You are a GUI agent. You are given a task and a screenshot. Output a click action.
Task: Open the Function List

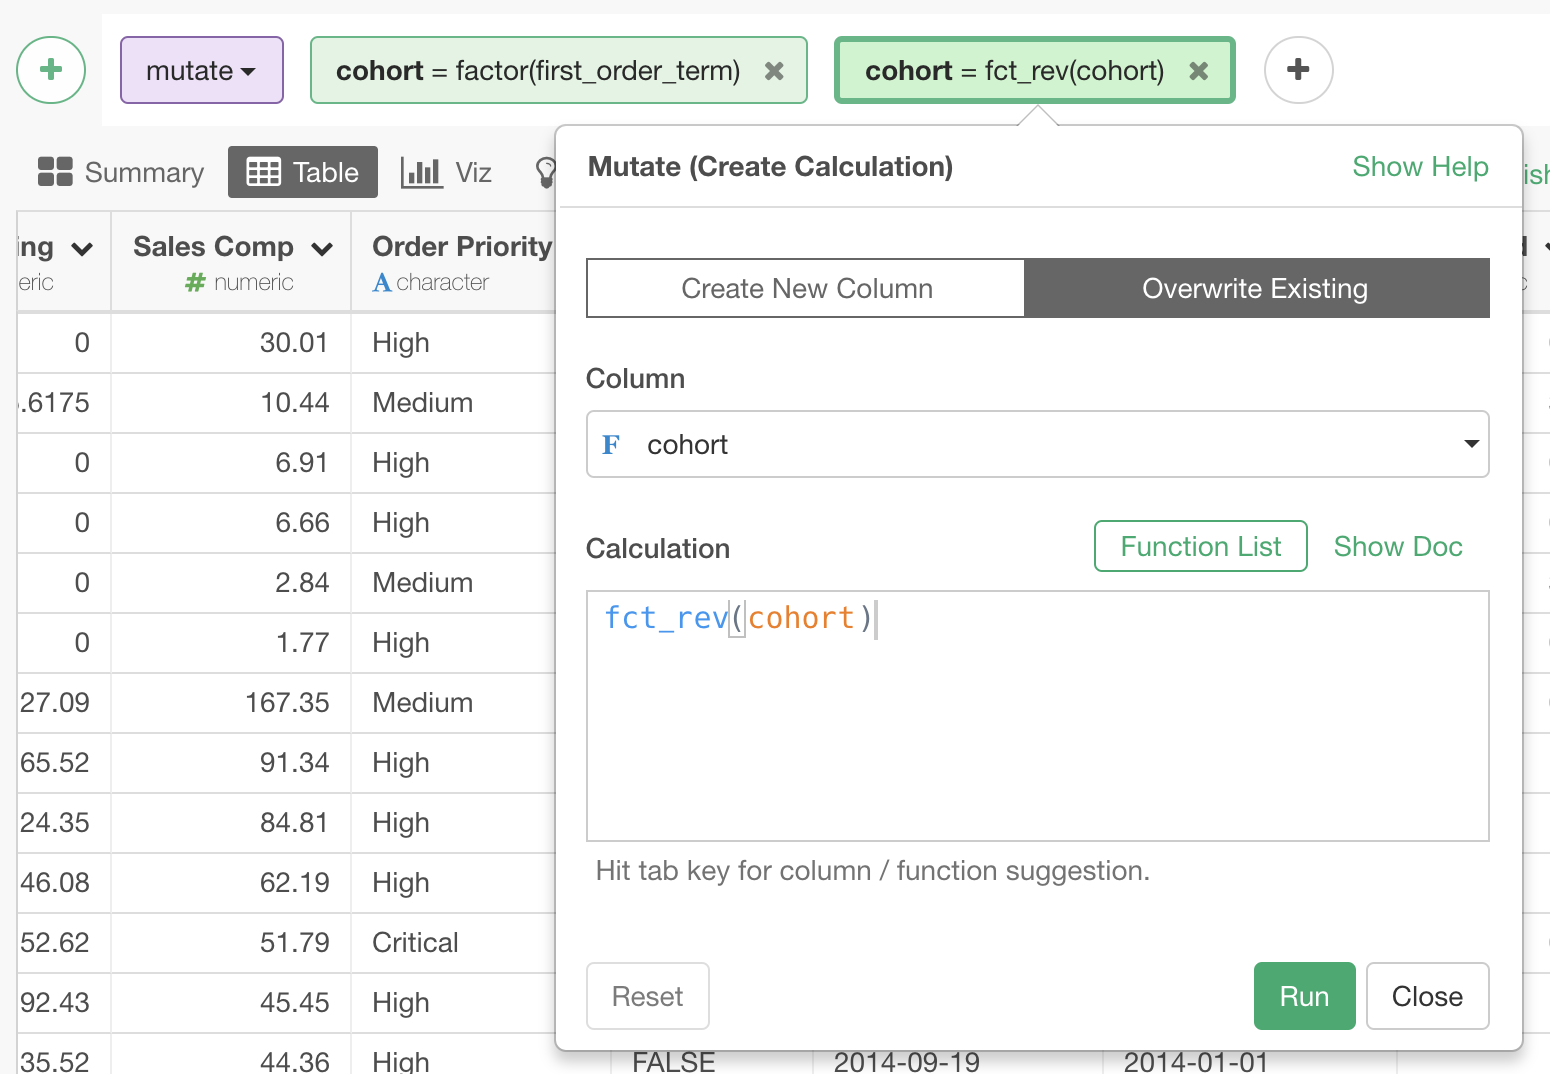(1200, 547)
